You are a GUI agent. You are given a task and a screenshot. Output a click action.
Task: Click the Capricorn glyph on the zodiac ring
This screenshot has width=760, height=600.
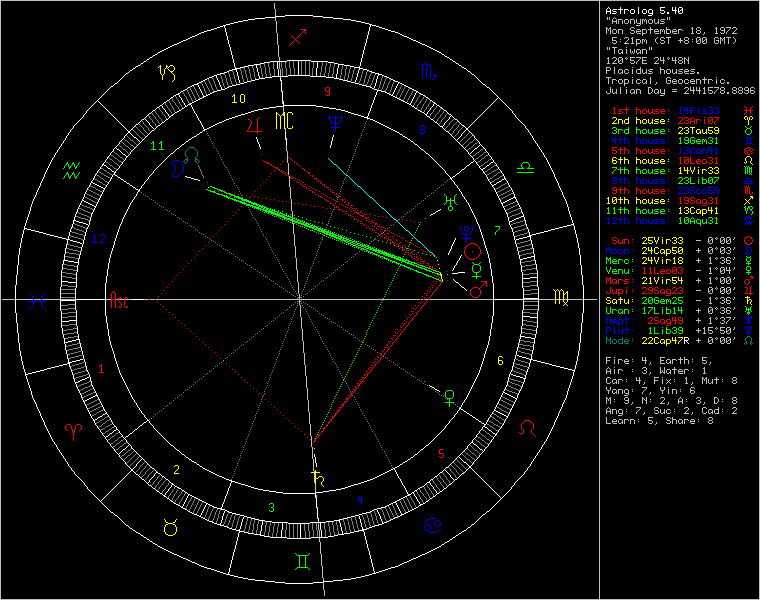pos(167,73)
